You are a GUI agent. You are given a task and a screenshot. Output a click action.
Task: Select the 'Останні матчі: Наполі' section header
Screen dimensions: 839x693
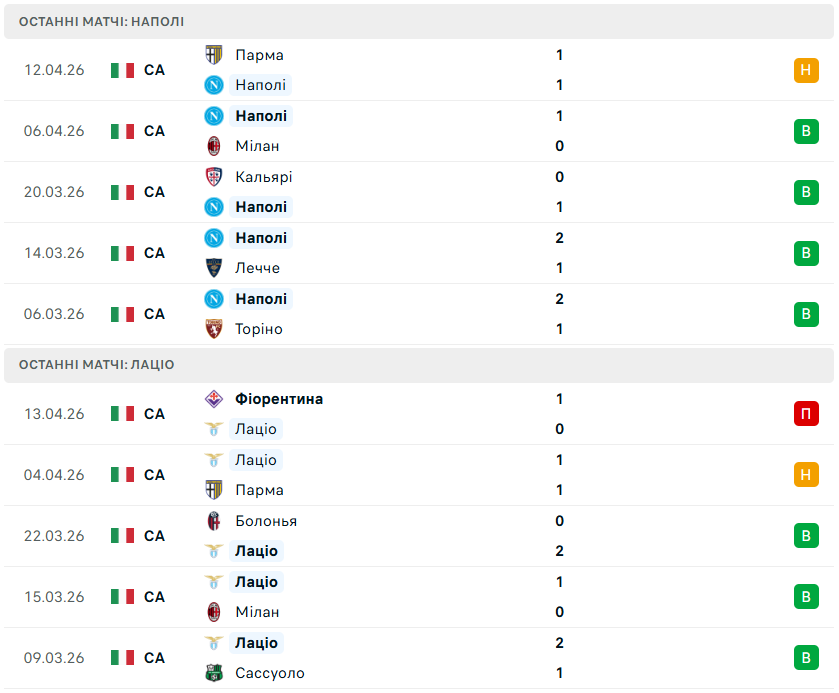[x=101, y=21]
